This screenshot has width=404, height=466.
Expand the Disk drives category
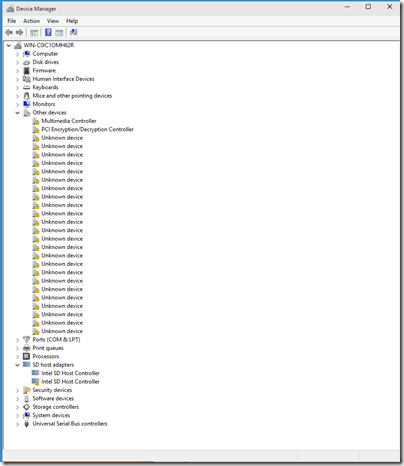coord(18,62)
